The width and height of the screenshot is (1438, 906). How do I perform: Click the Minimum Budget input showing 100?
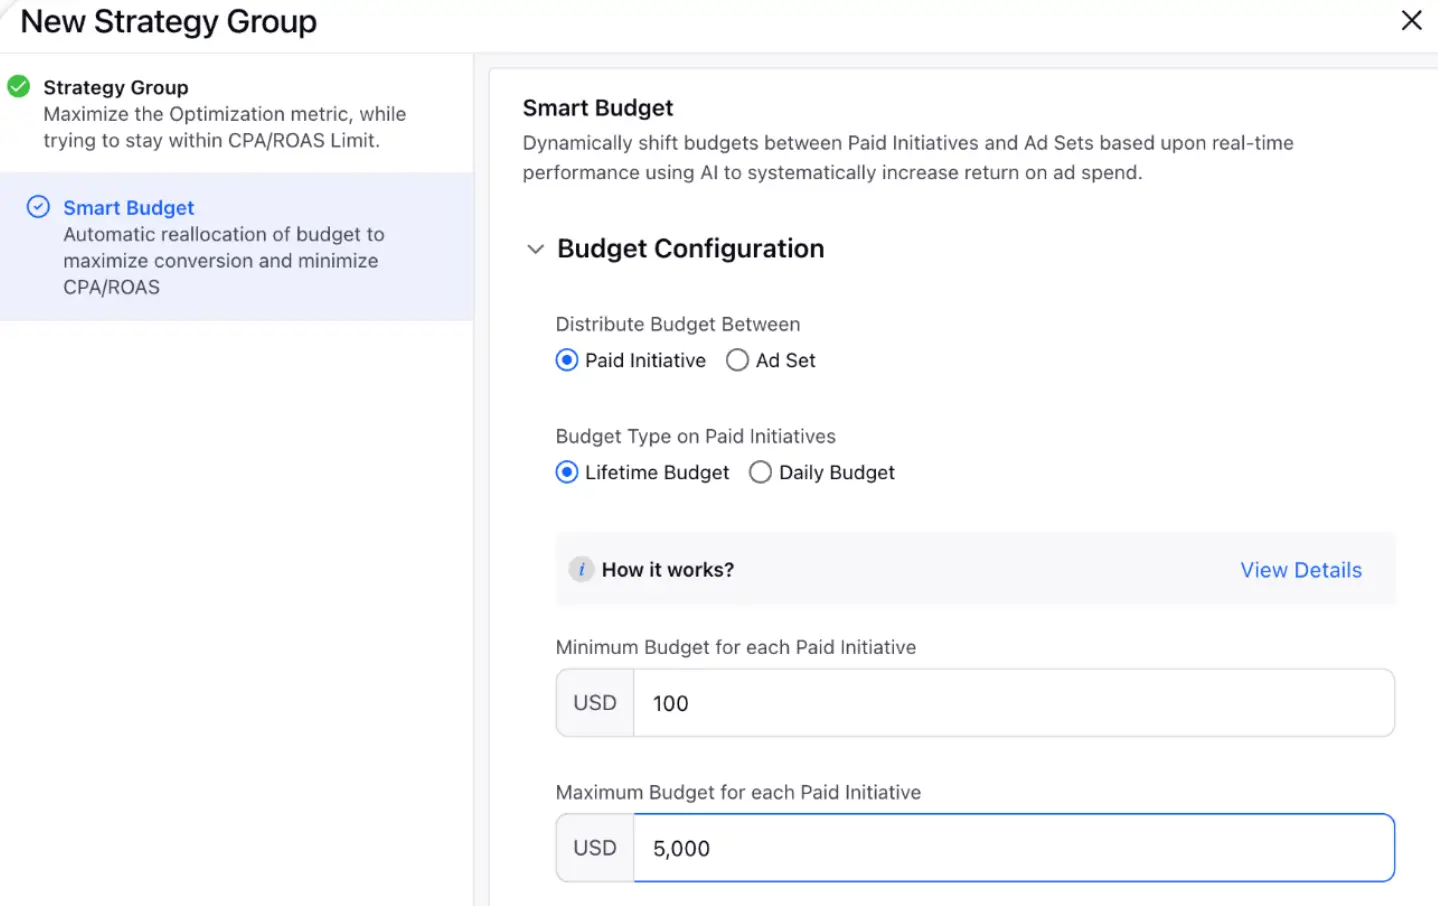click(x=1012, y=703)
